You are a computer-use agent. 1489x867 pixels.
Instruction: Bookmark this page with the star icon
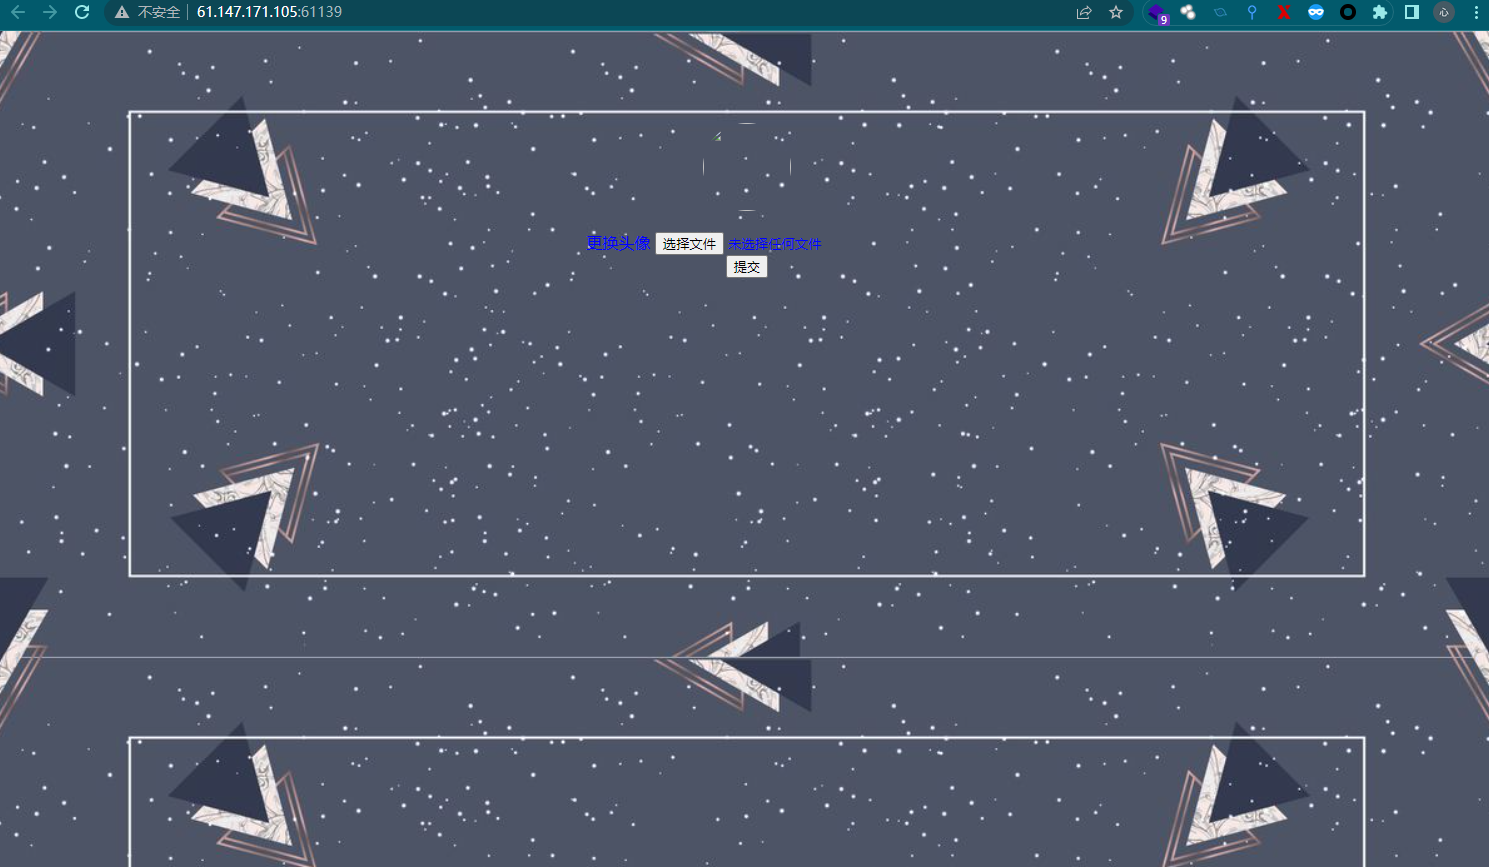tap(1116, 12)
